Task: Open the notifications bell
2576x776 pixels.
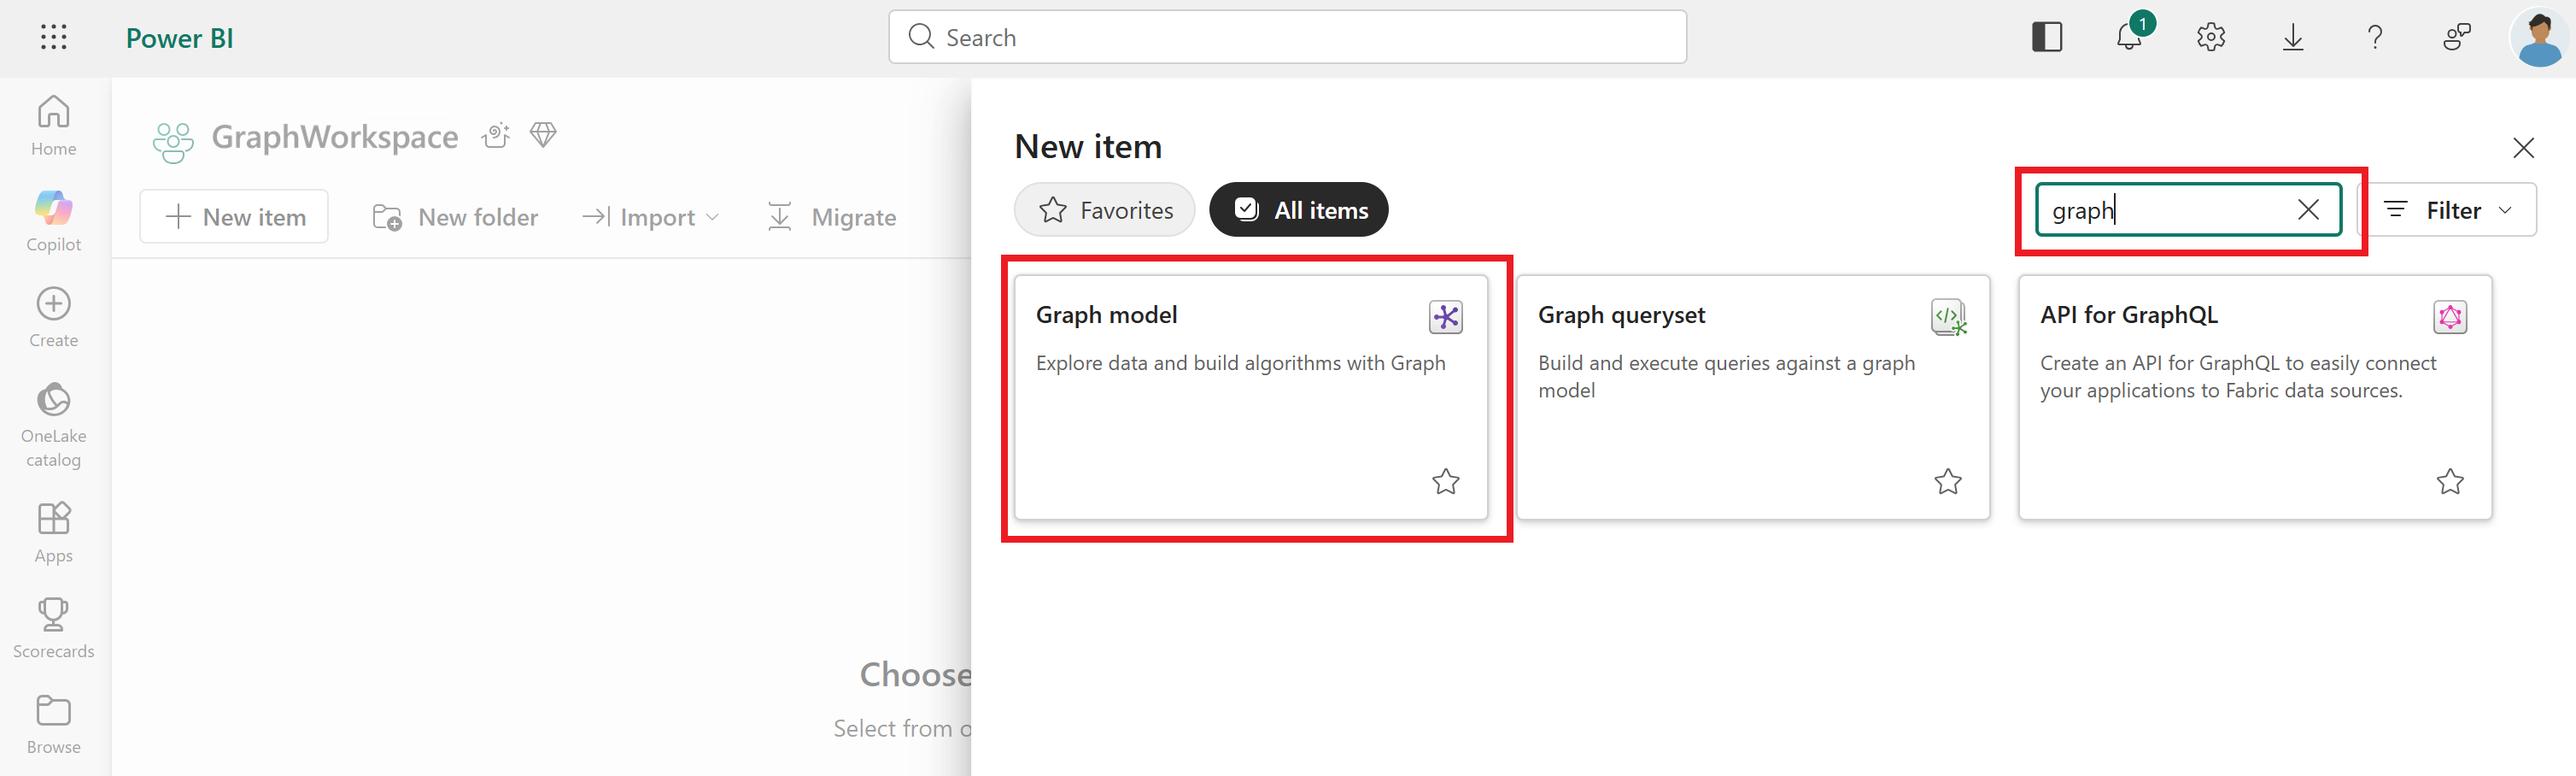Action: click(x=2130, y=38)
